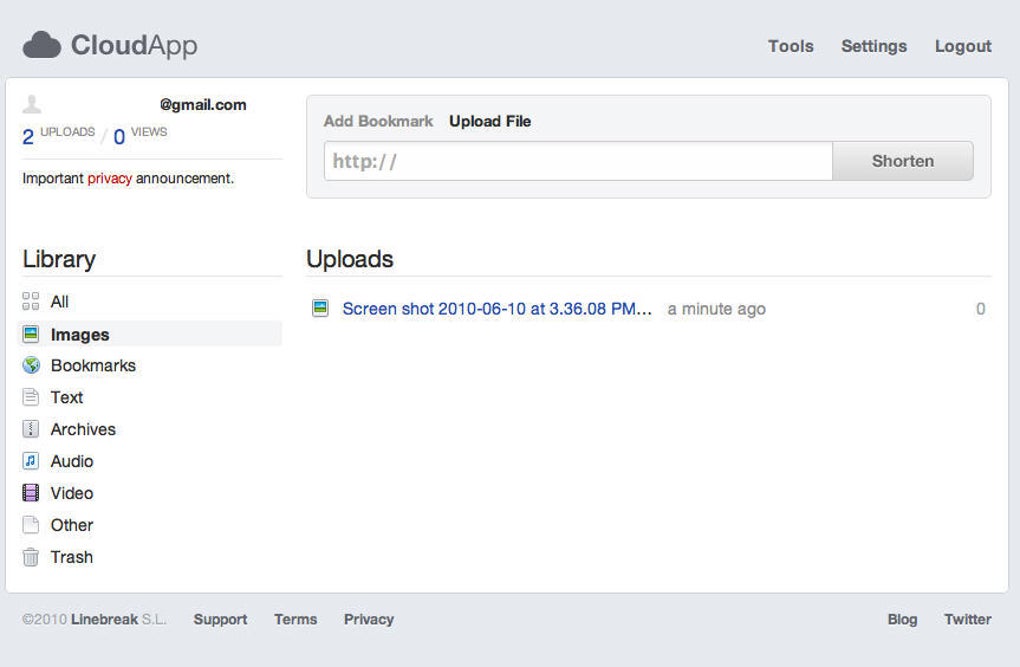Viewport: 1020px width, 667px height.
Task: Click the red privacy announcement link
Action: [x=109, y=178]
